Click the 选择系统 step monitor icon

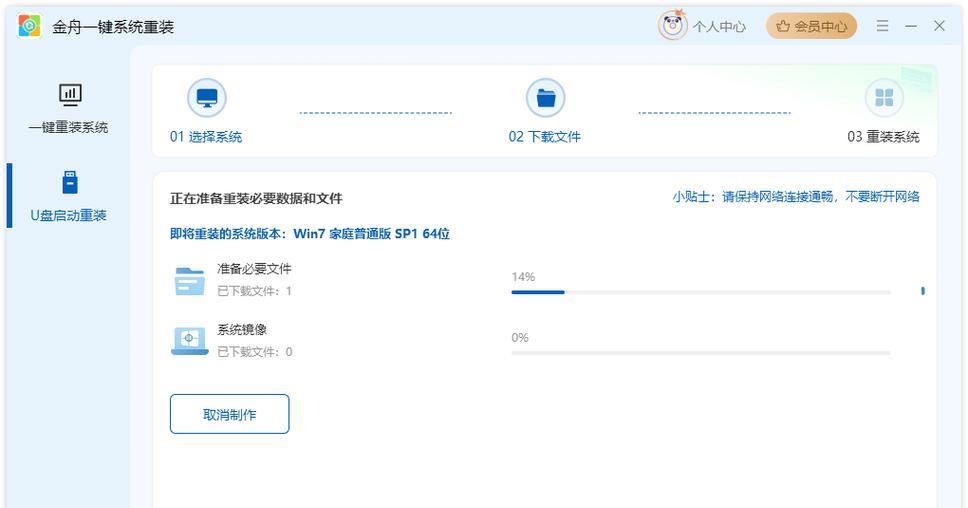[207, 98]
